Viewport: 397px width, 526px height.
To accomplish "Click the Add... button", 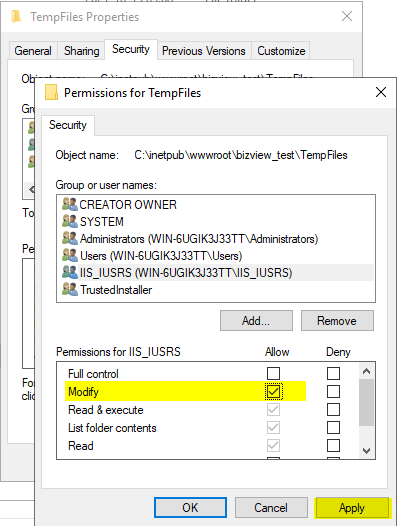I will coord(256,321).
